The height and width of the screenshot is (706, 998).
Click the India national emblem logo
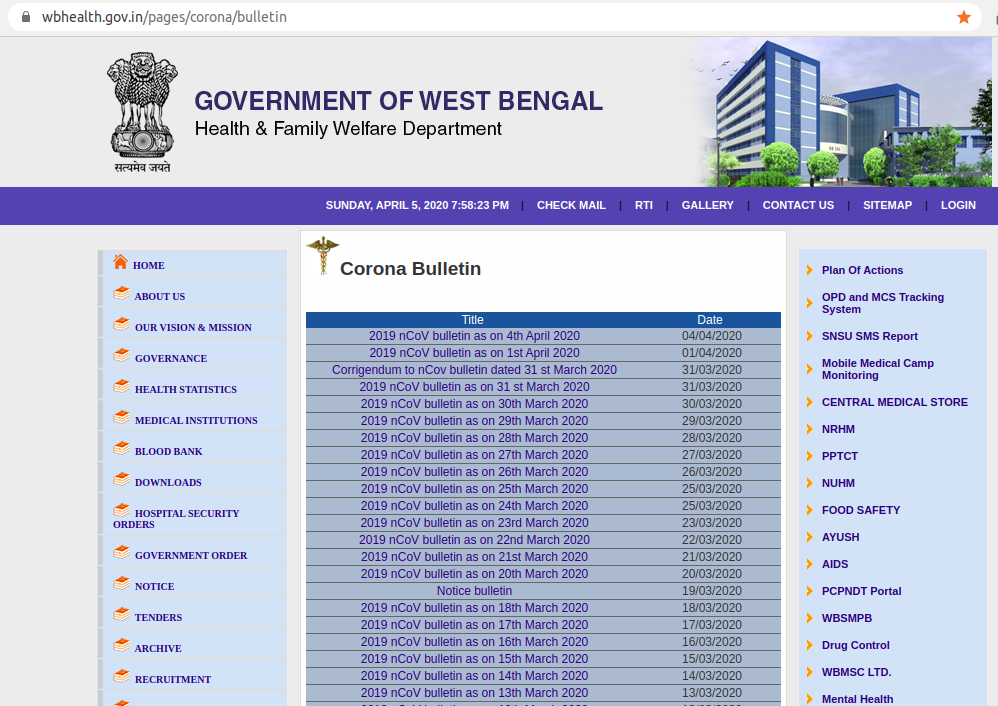click(x=142, y=113)
